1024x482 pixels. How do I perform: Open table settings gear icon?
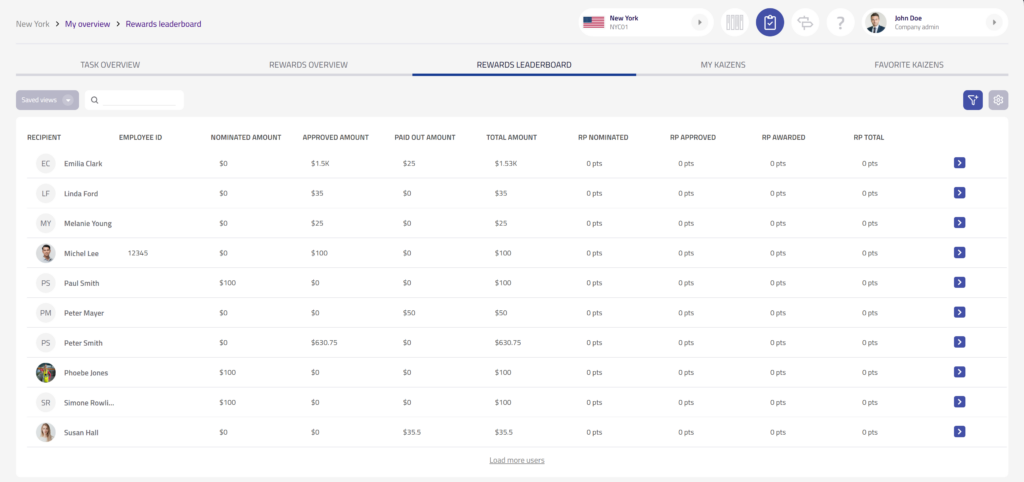998,100
